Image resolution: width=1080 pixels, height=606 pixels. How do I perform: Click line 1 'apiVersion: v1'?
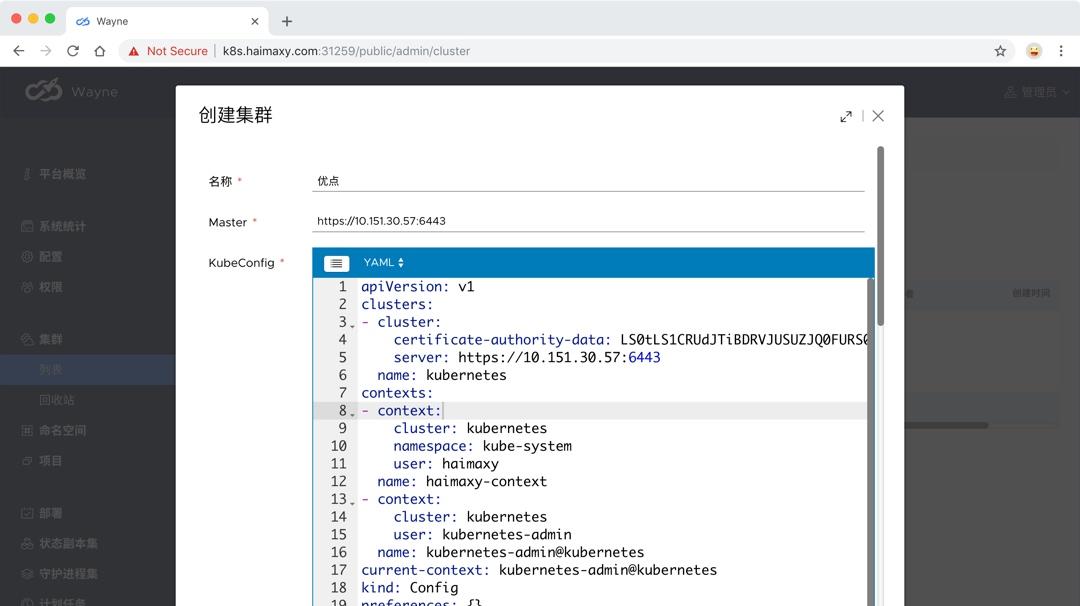point(417,286)
